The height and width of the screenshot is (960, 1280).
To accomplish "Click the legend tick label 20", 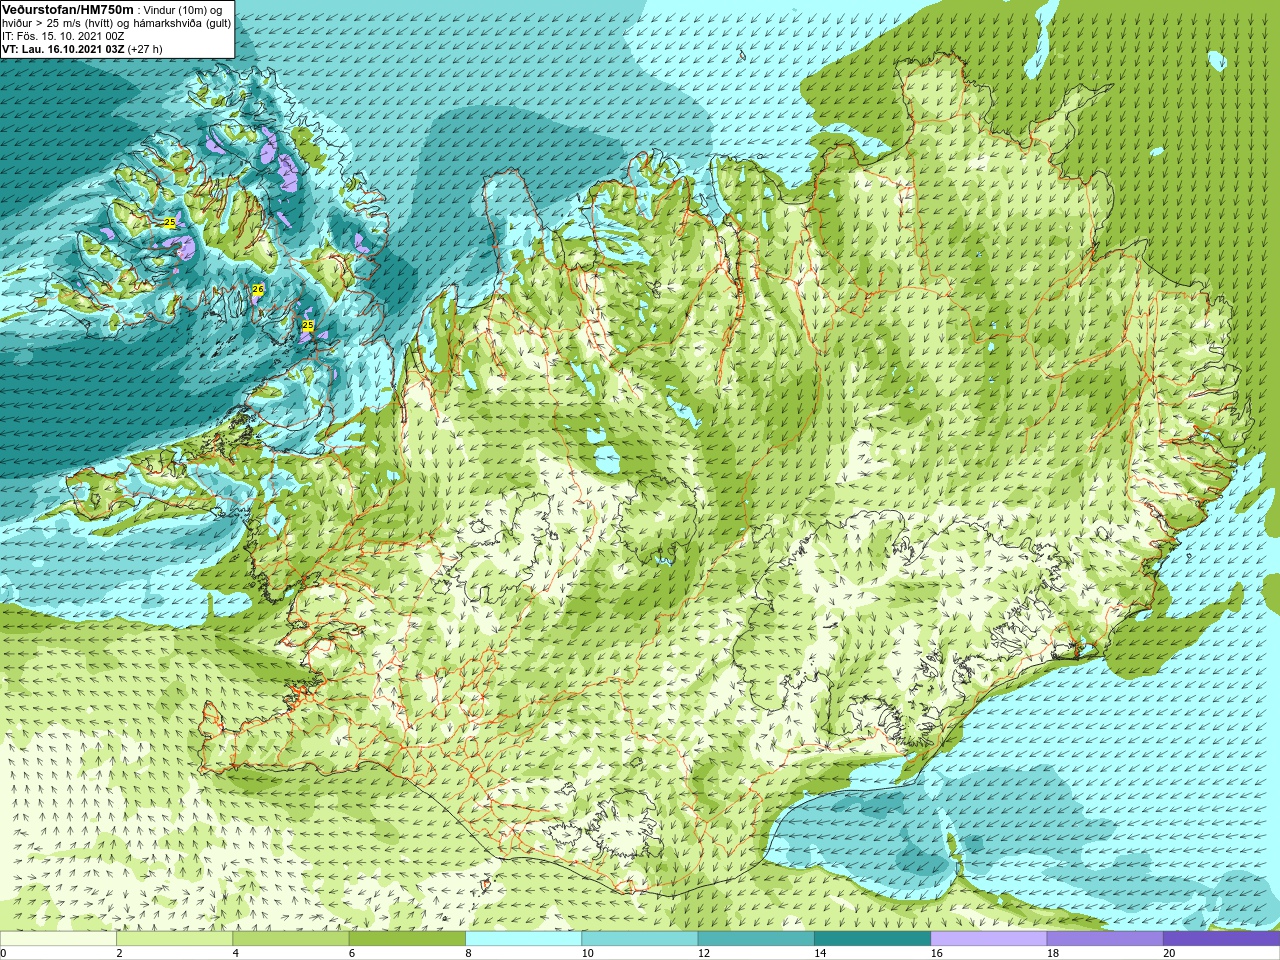I will (1169, 953).
